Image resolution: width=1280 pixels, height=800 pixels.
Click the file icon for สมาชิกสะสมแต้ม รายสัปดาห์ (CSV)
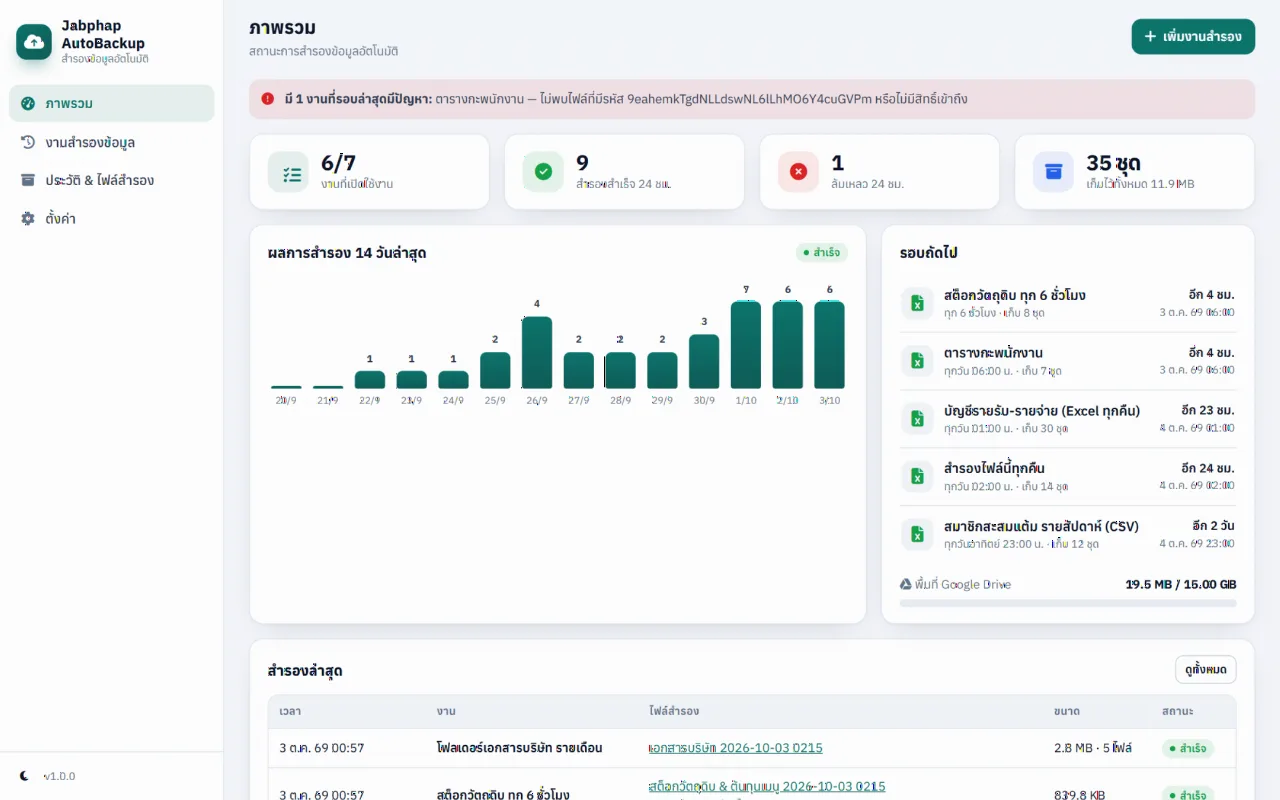coord(917,535)
